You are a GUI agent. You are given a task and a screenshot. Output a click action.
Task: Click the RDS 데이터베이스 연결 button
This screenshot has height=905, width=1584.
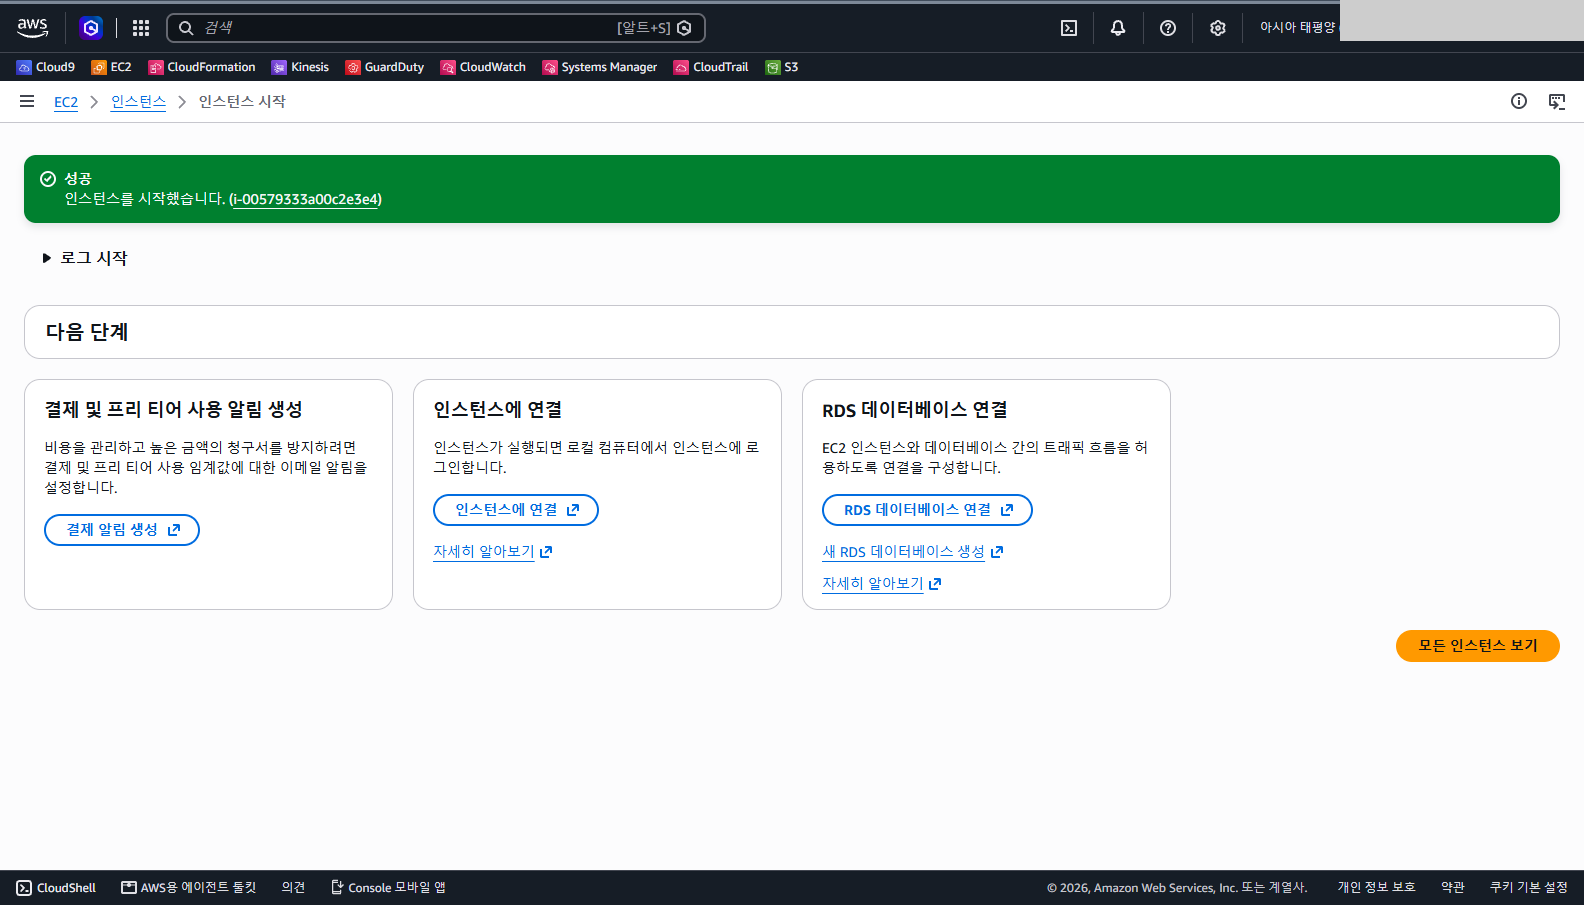click(x=927, y=510)
